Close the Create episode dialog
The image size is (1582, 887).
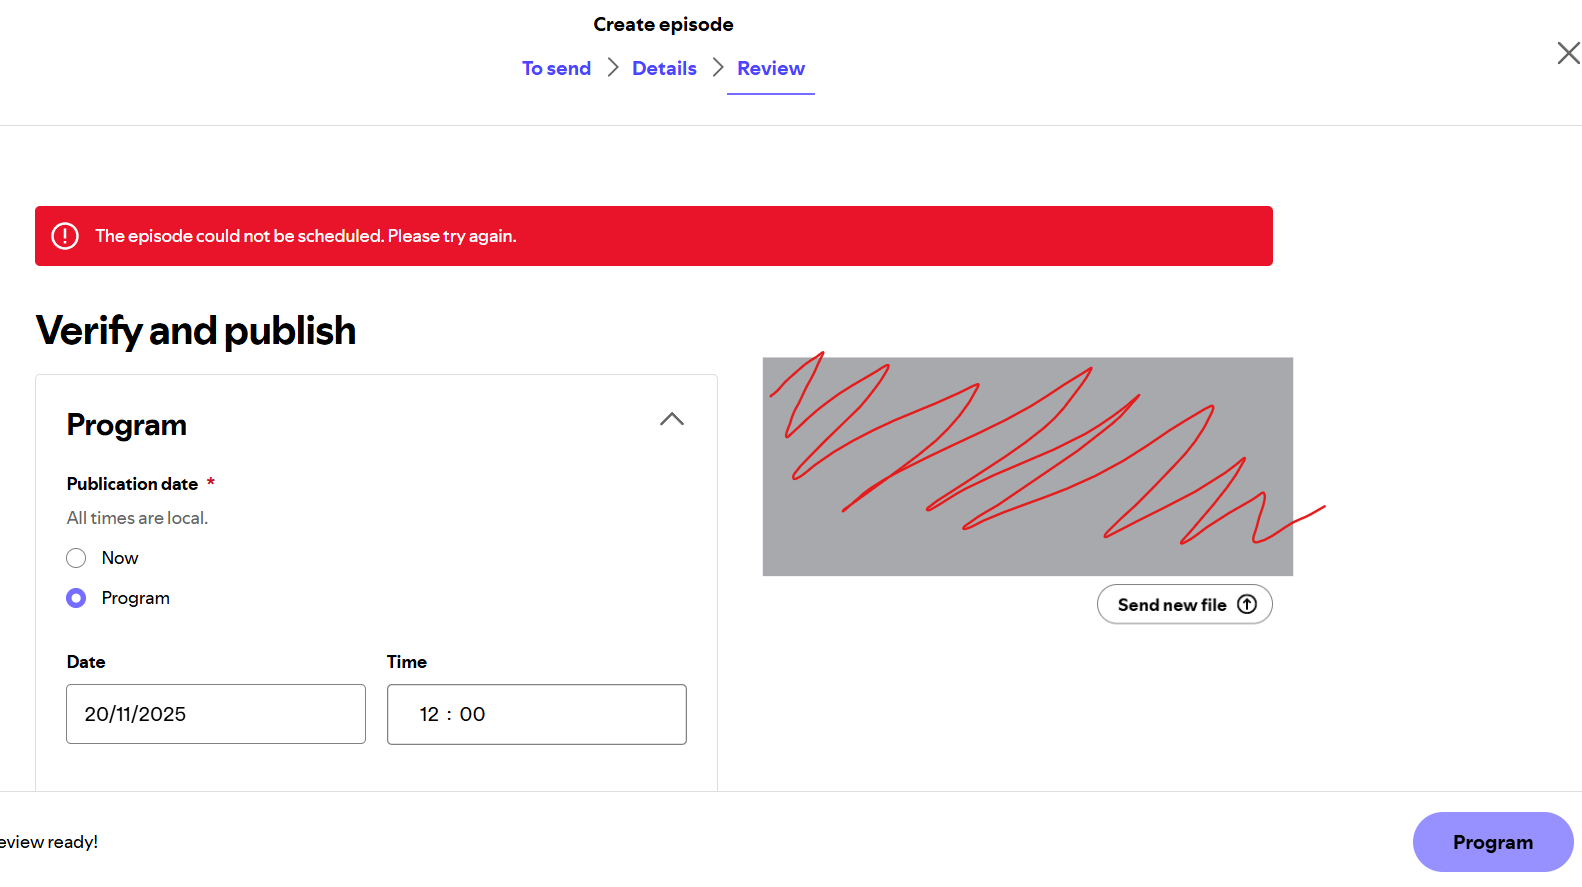(x=1568, y=53)
